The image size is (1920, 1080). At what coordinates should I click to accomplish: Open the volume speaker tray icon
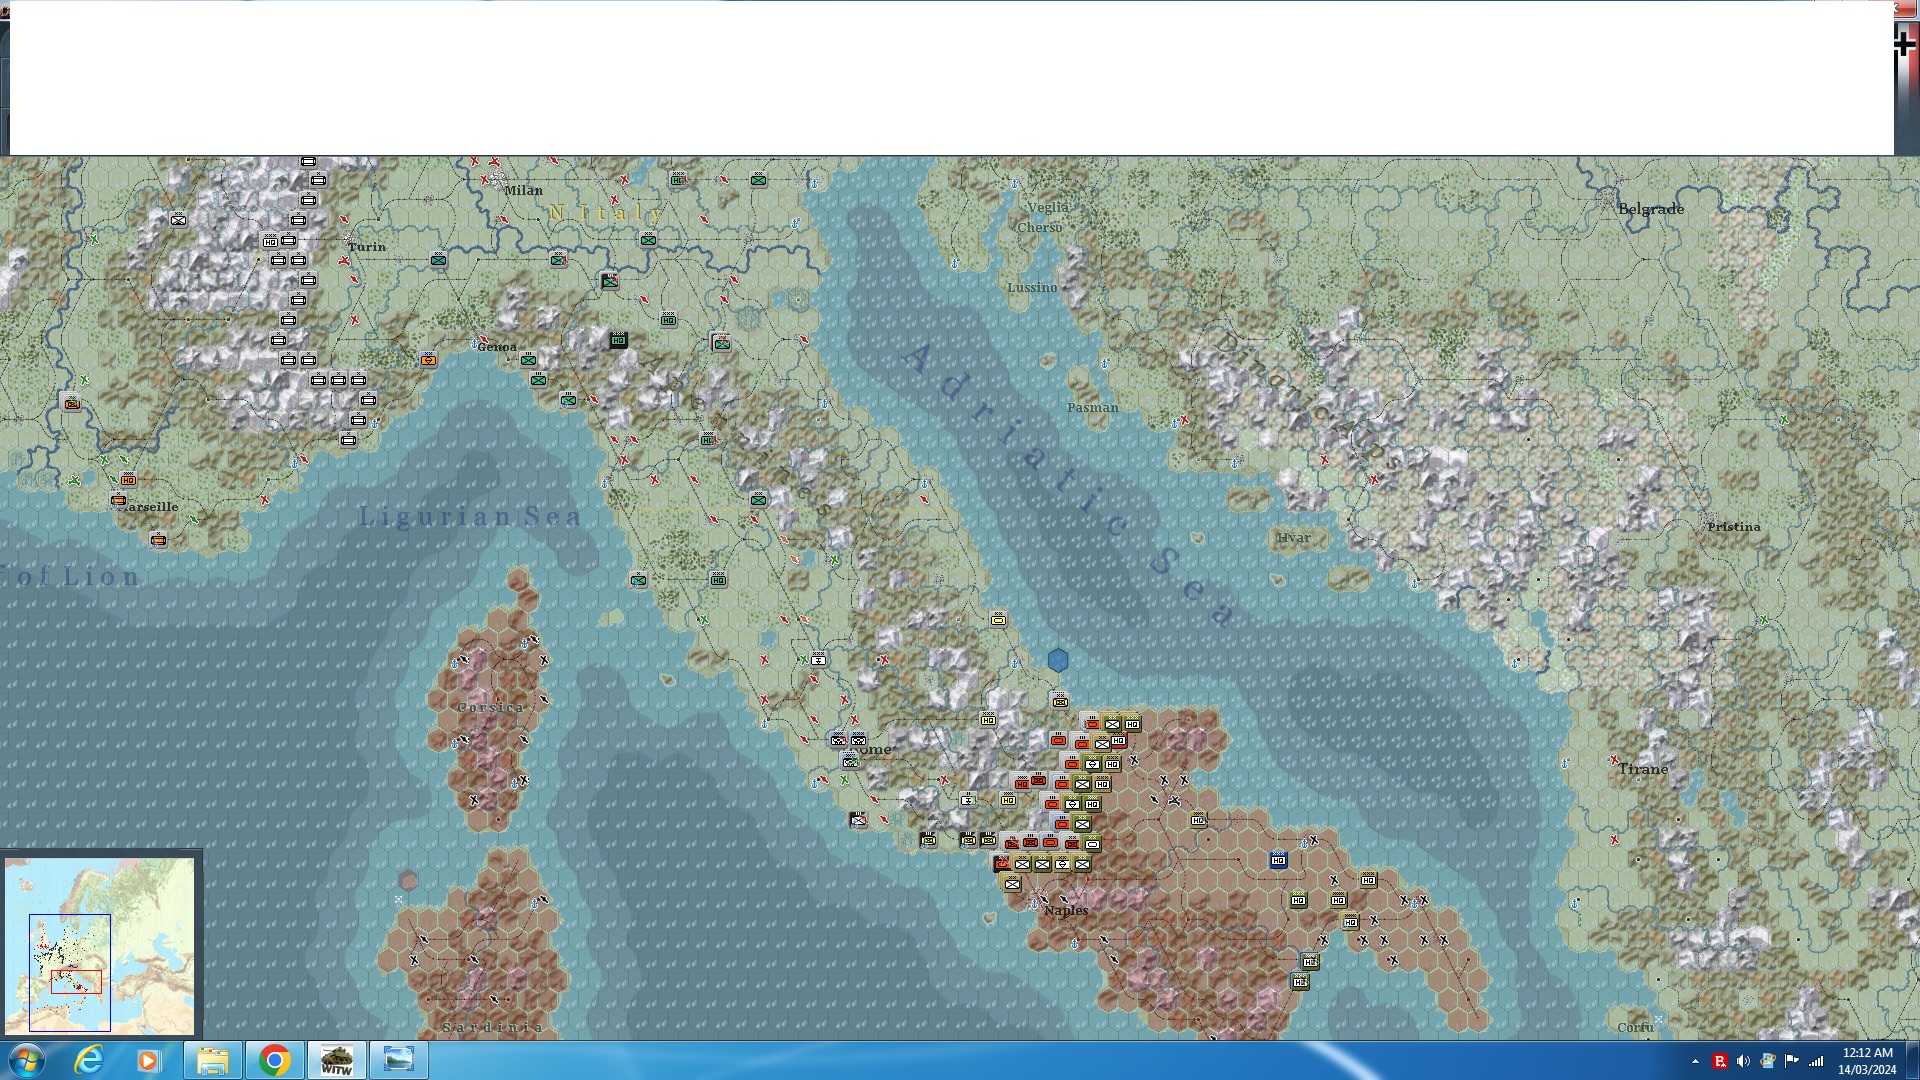tap(1743, 1061)
